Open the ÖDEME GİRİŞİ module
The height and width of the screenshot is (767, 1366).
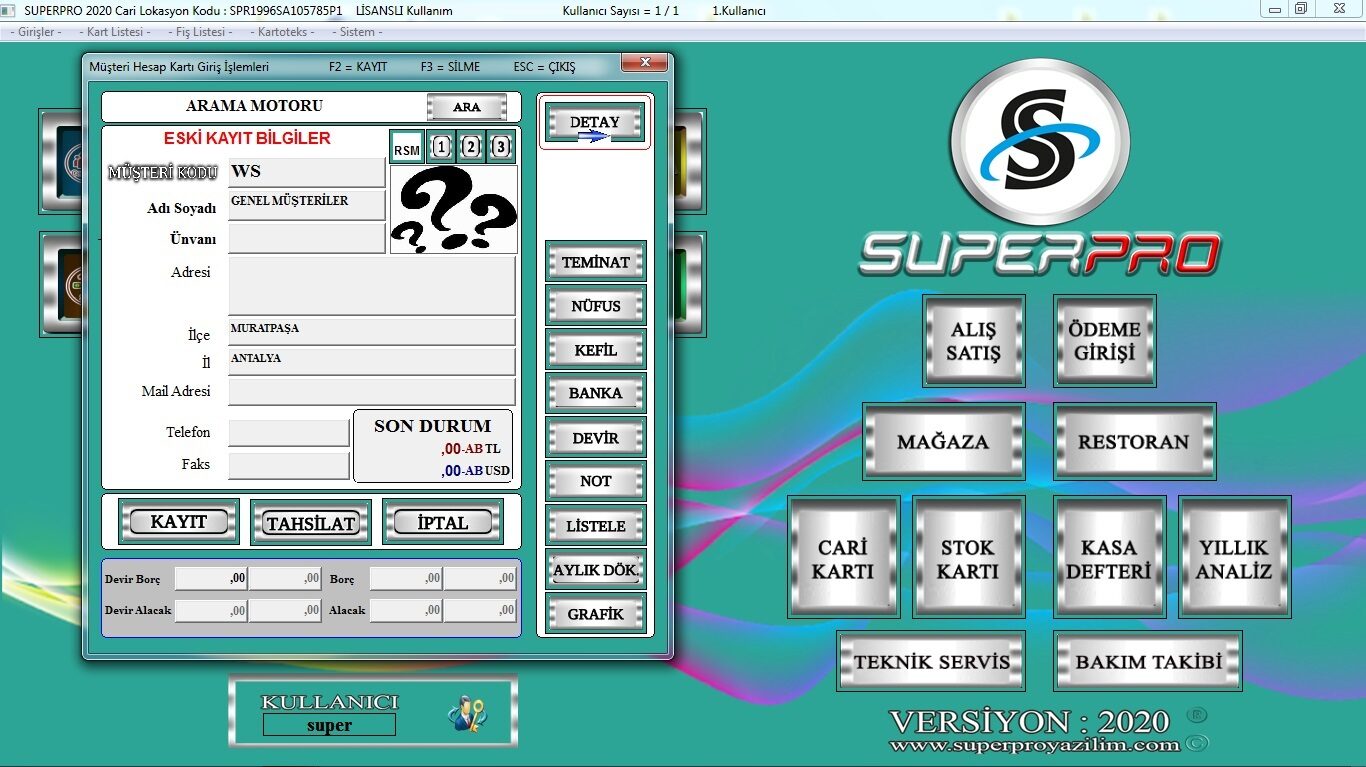[1104, 341]
